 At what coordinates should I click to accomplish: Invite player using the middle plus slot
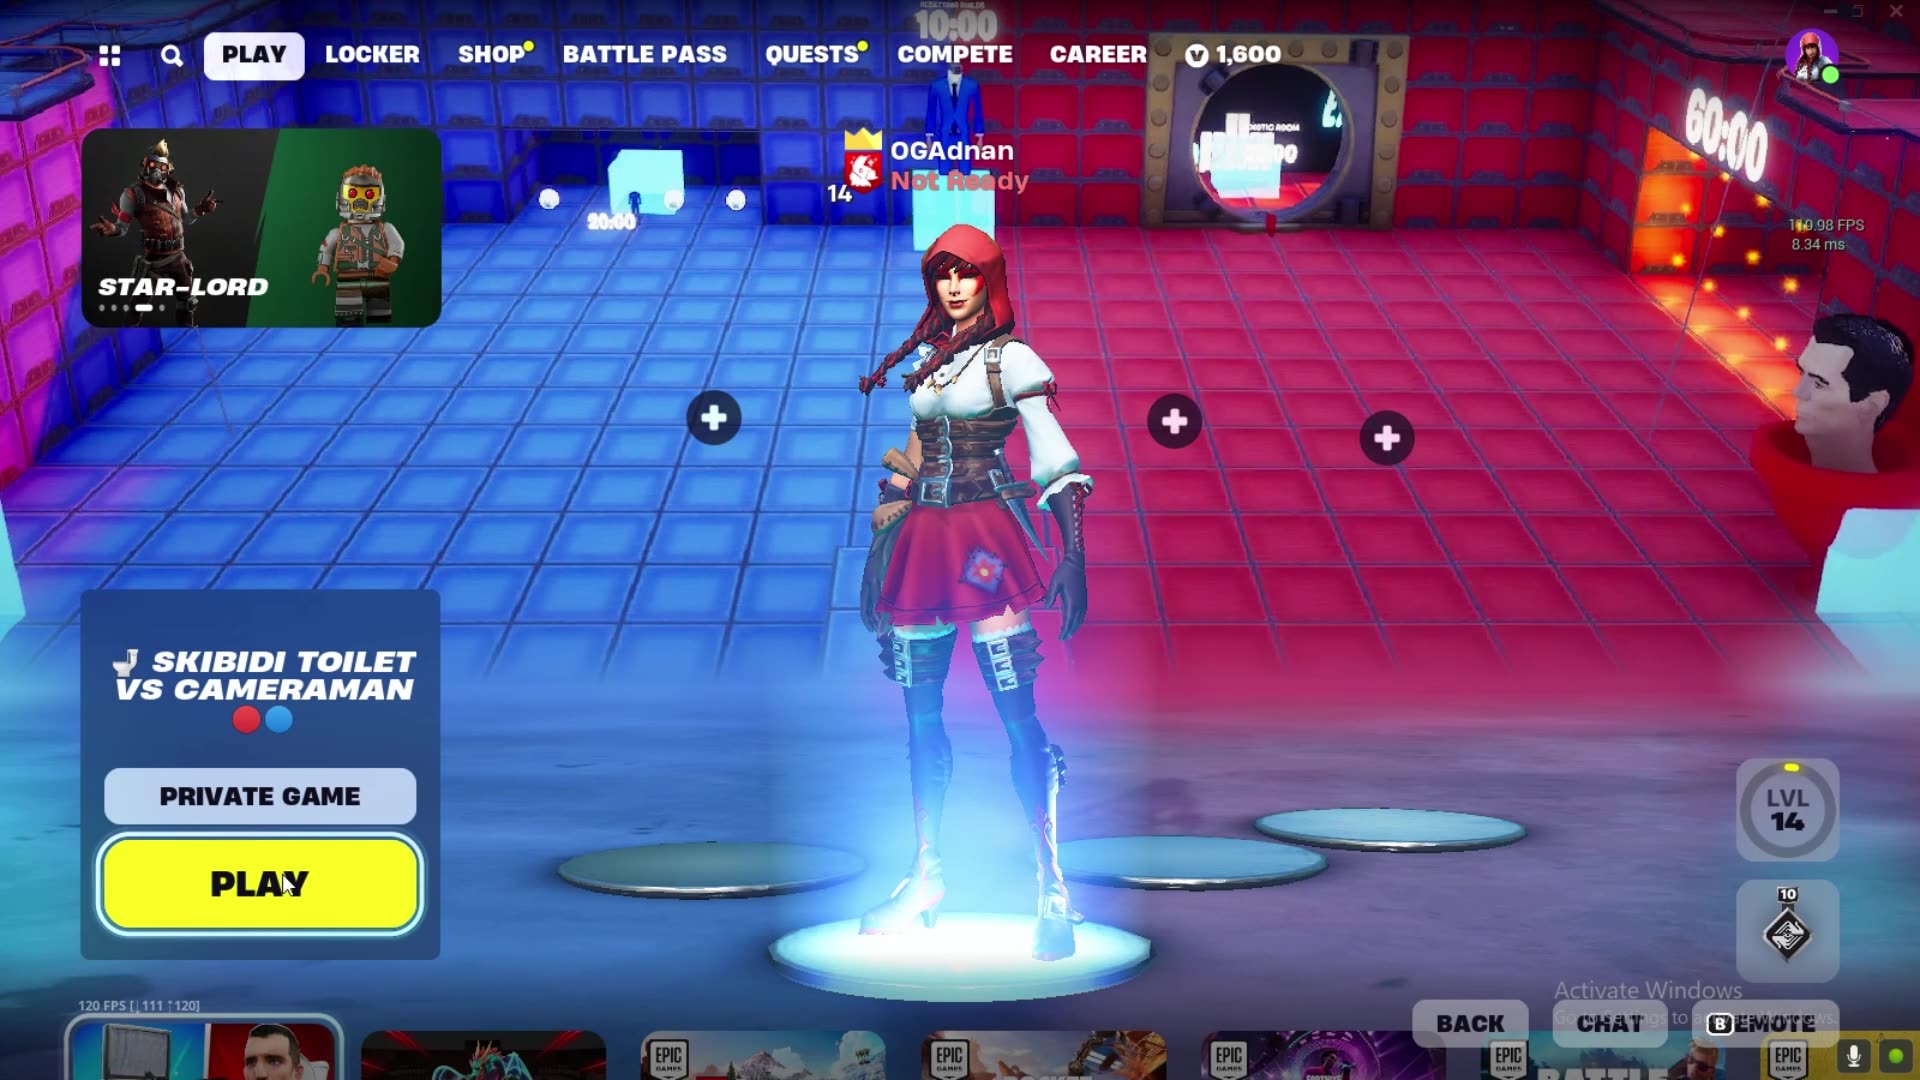click(x=1175, y=421)
